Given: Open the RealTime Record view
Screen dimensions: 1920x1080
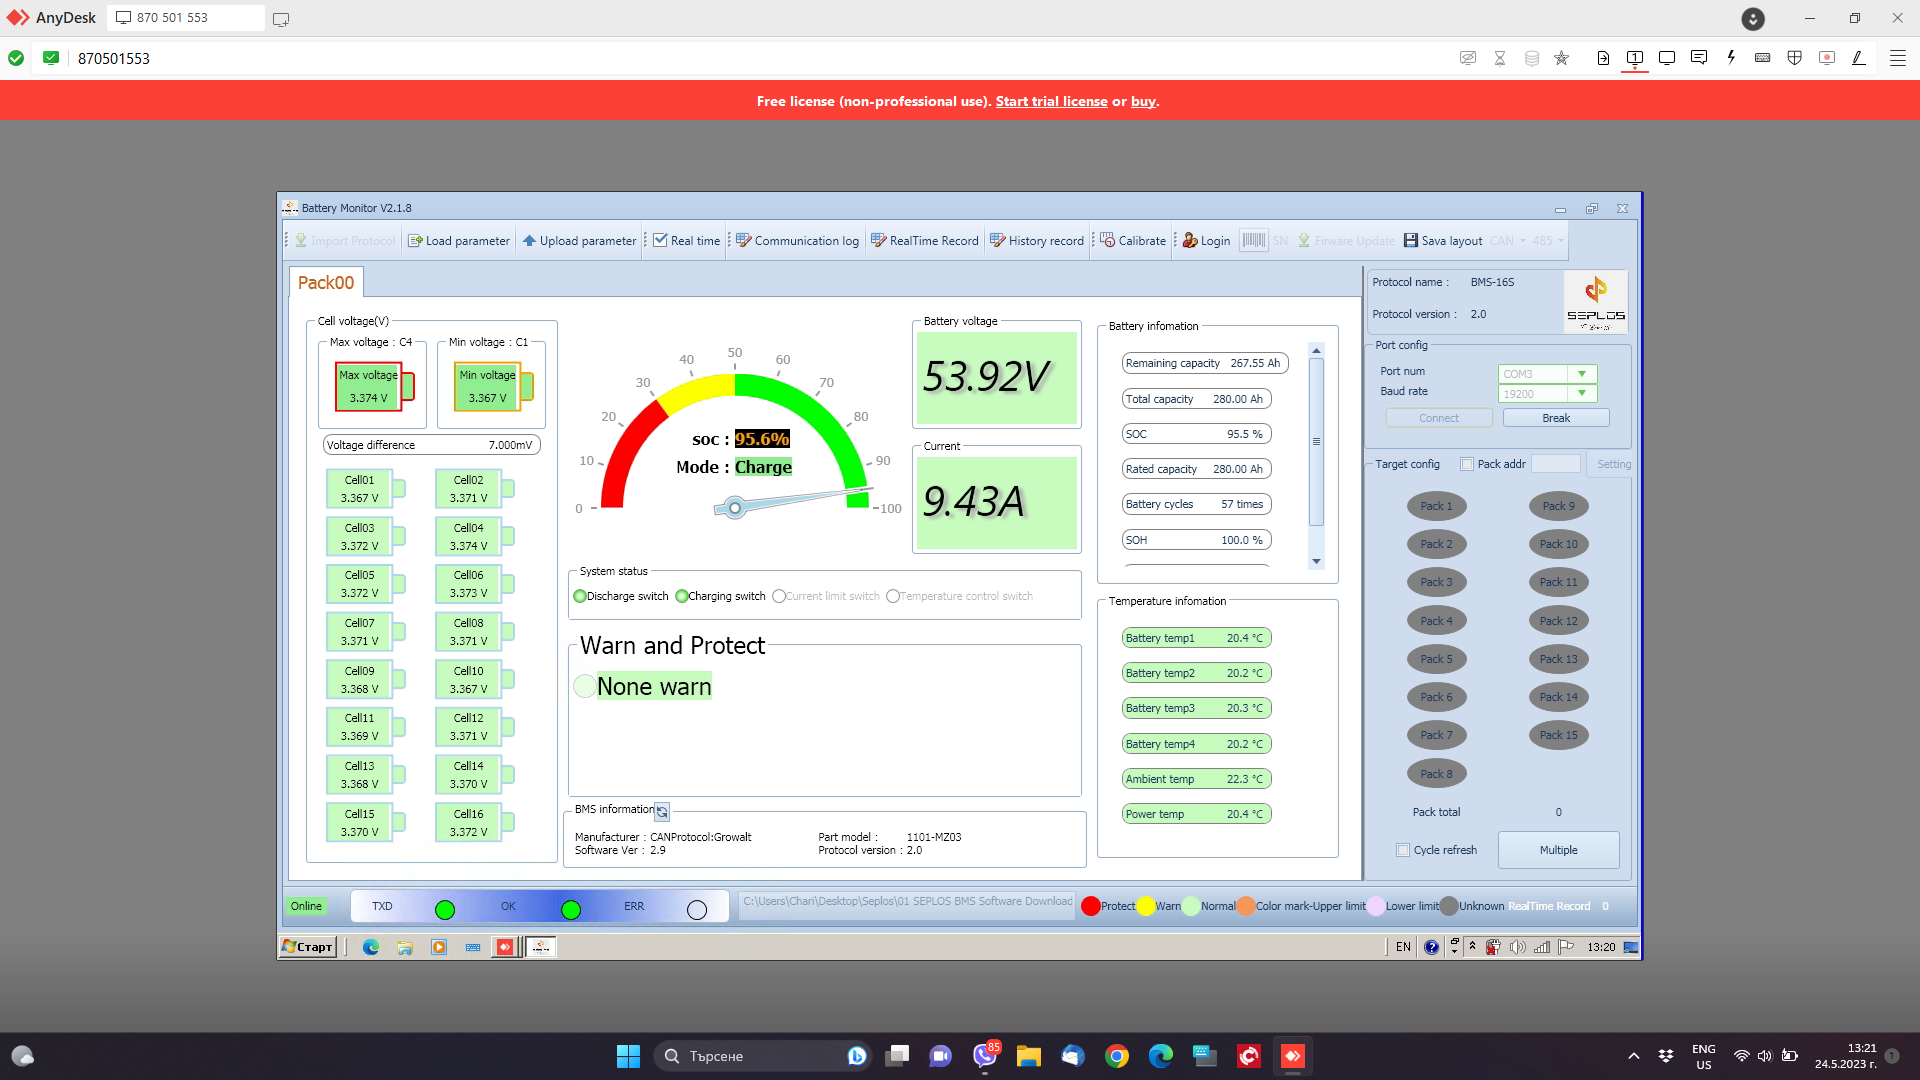Looking at the screenshot, I should (x=879, y=241).
